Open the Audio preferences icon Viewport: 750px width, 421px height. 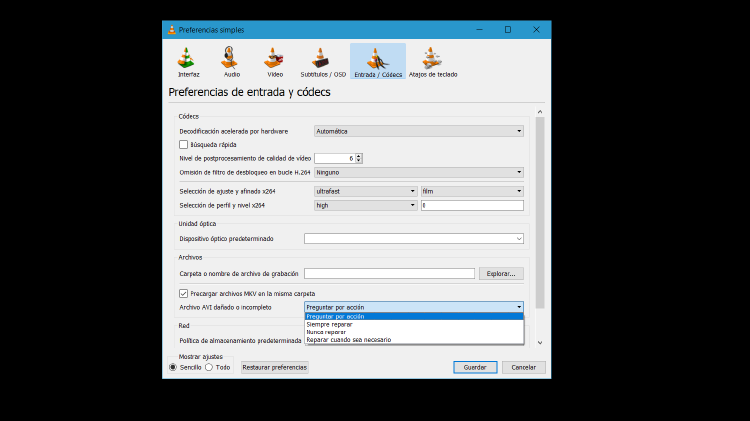(x=232, y=61)
